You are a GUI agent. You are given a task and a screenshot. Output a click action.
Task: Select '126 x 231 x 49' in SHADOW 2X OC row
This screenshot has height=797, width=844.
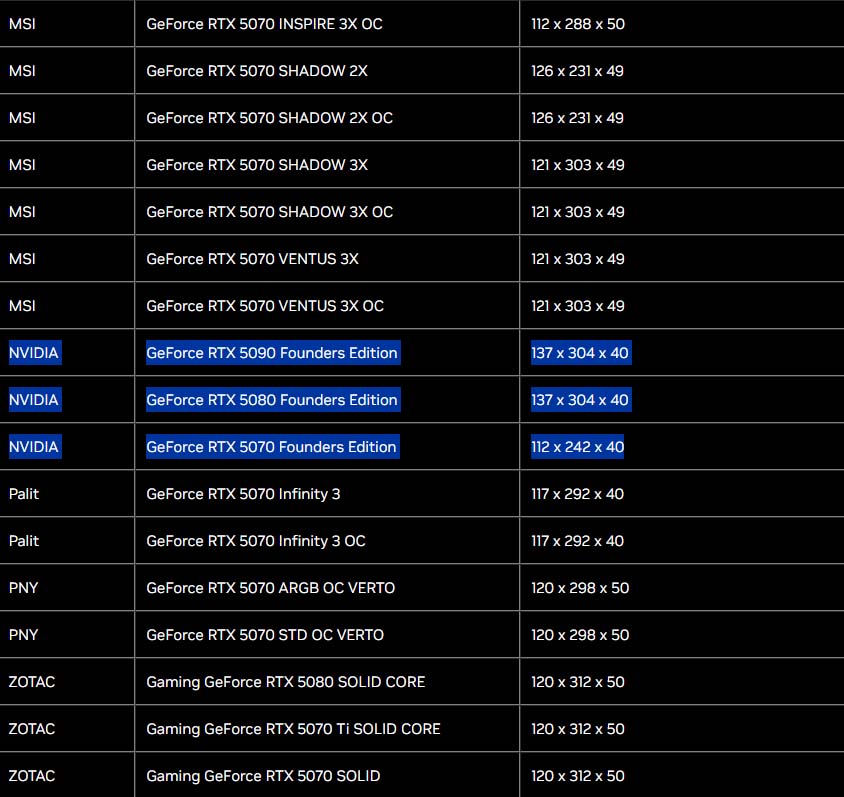click(577, 118)
